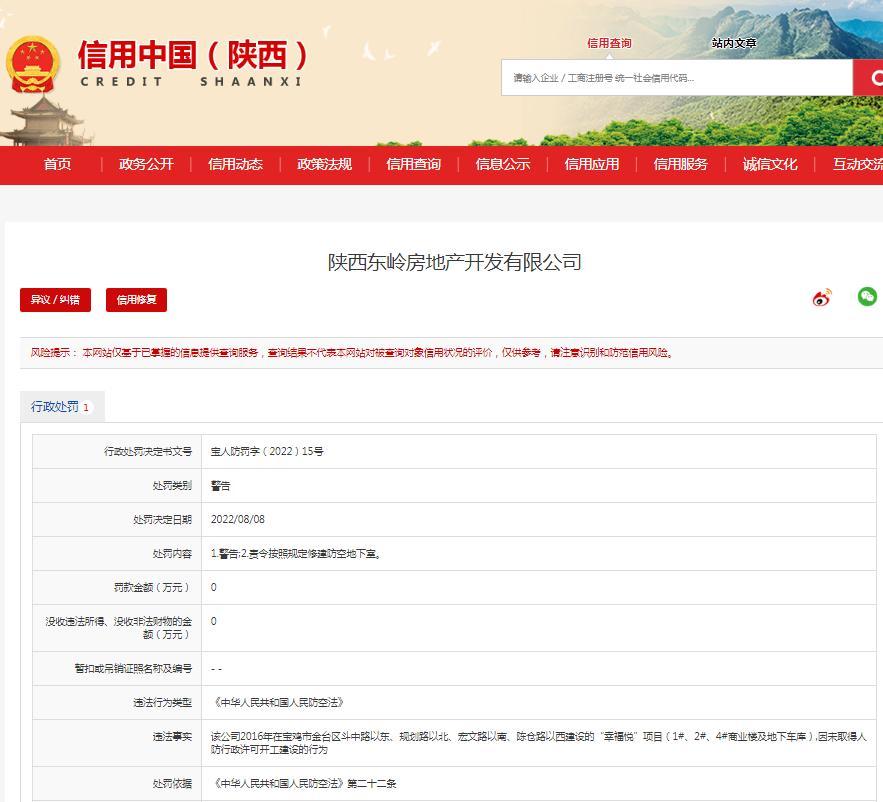Click violation type 《中华人民共和国人民防空法》
The height and width of the screenshot is (802, 883).
278,702
